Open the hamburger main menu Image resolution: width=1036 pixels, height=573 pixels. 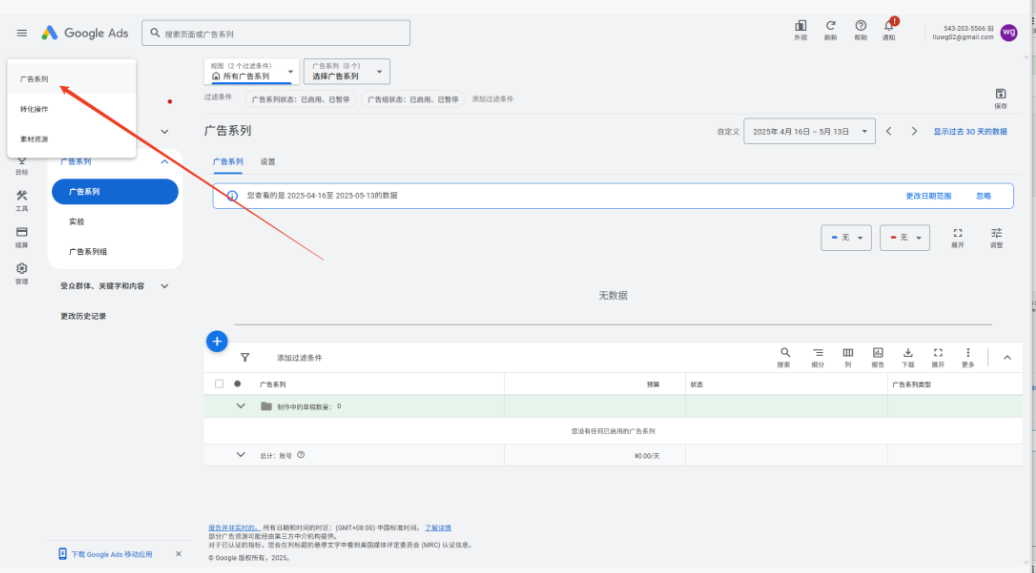coord(22,33)
